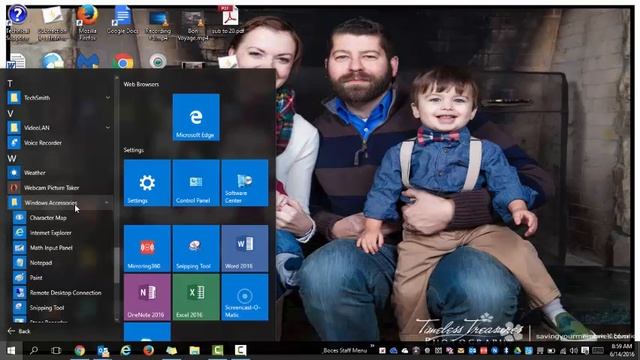Open Bon Voyage.mp4 desktop file
Image resolution: width=640 pixels, height=360 pixels.
193,25
